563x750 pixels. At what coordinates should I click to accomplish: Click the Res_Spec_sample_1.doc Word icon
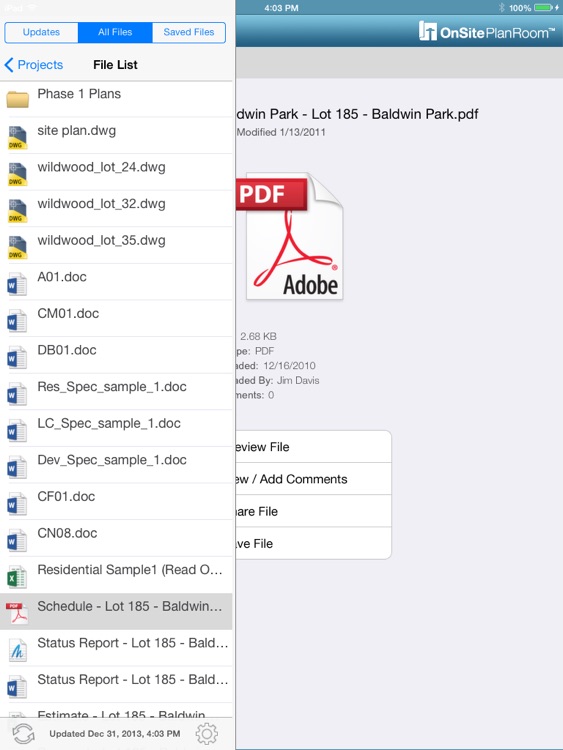(x=17, y=394)
